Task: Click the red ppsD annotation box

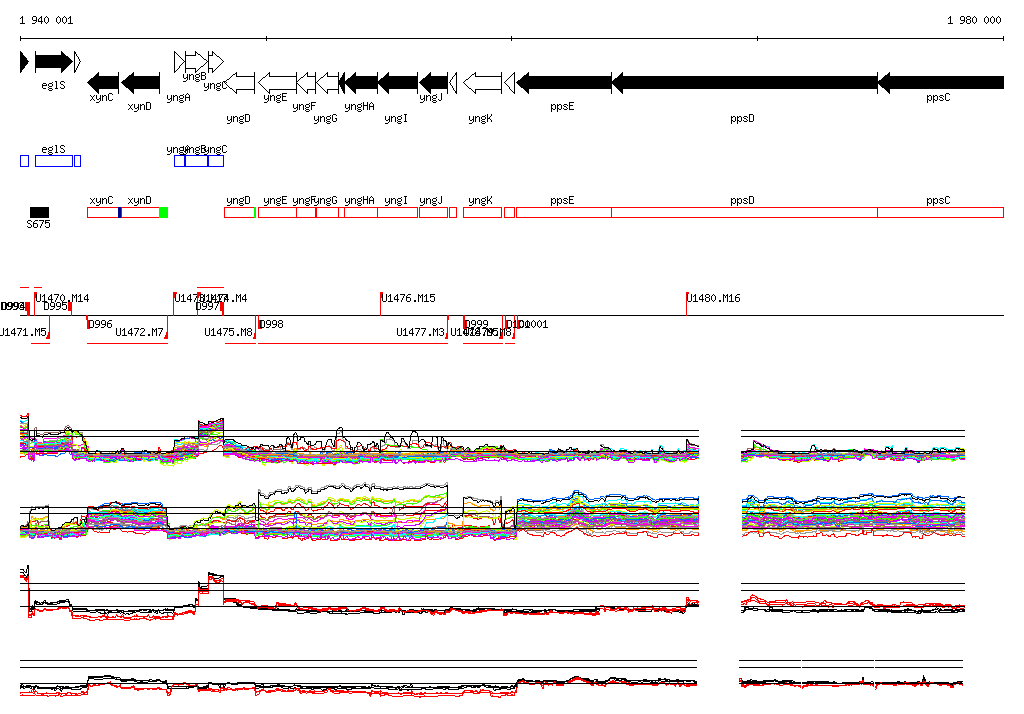Action: [x=744, y=212]
